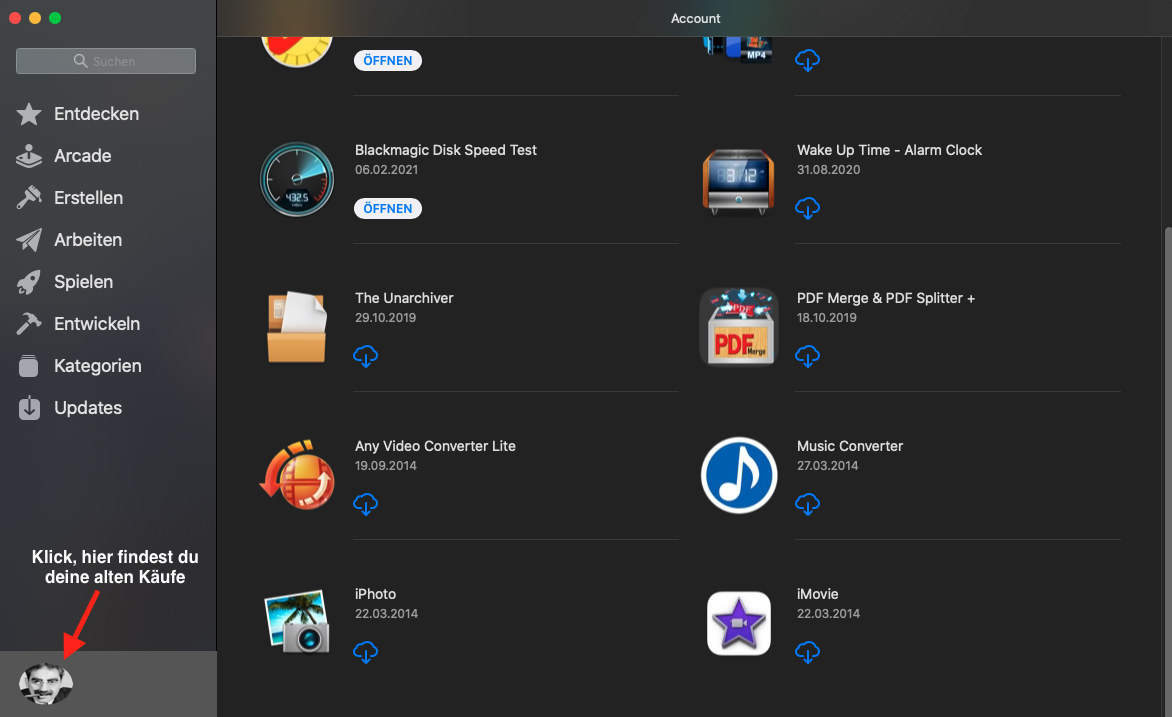Click The Unarchiver app icon
This screenshot has width=1172, height=717.
click(x=297, y=327)
